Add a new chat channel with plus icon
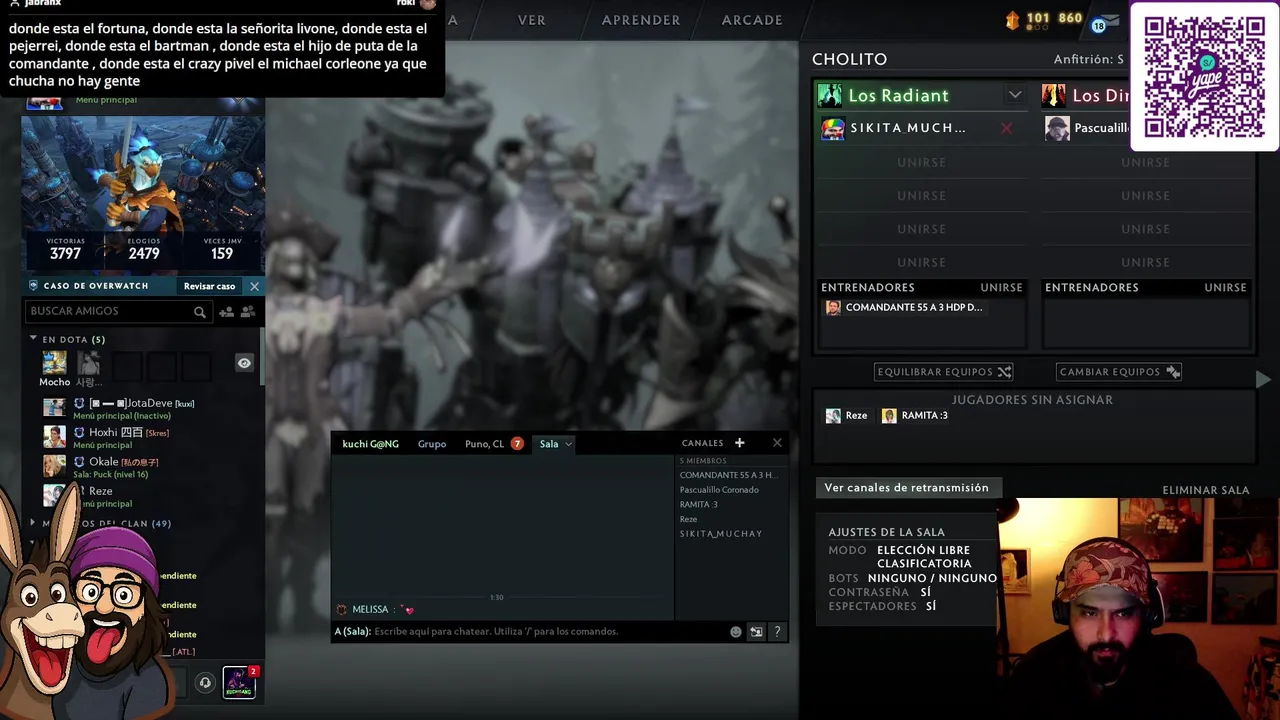 click(740, 443)
